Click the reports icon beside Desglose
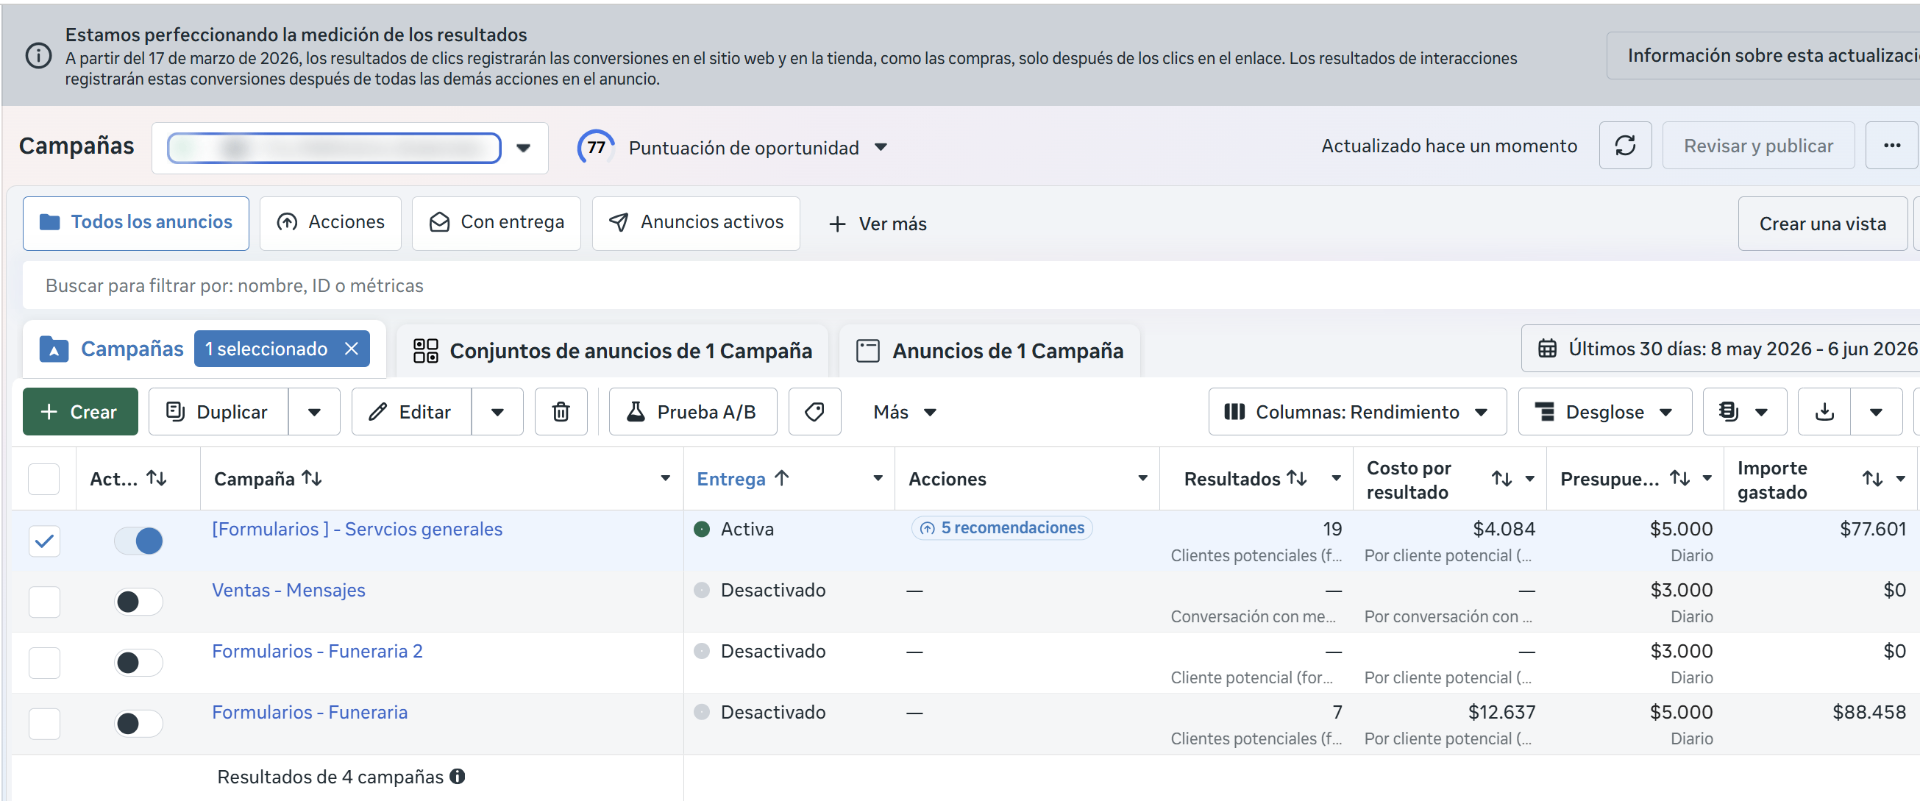The height and width of the screenshot is (801, 1920). click(x=1729, y=412)
